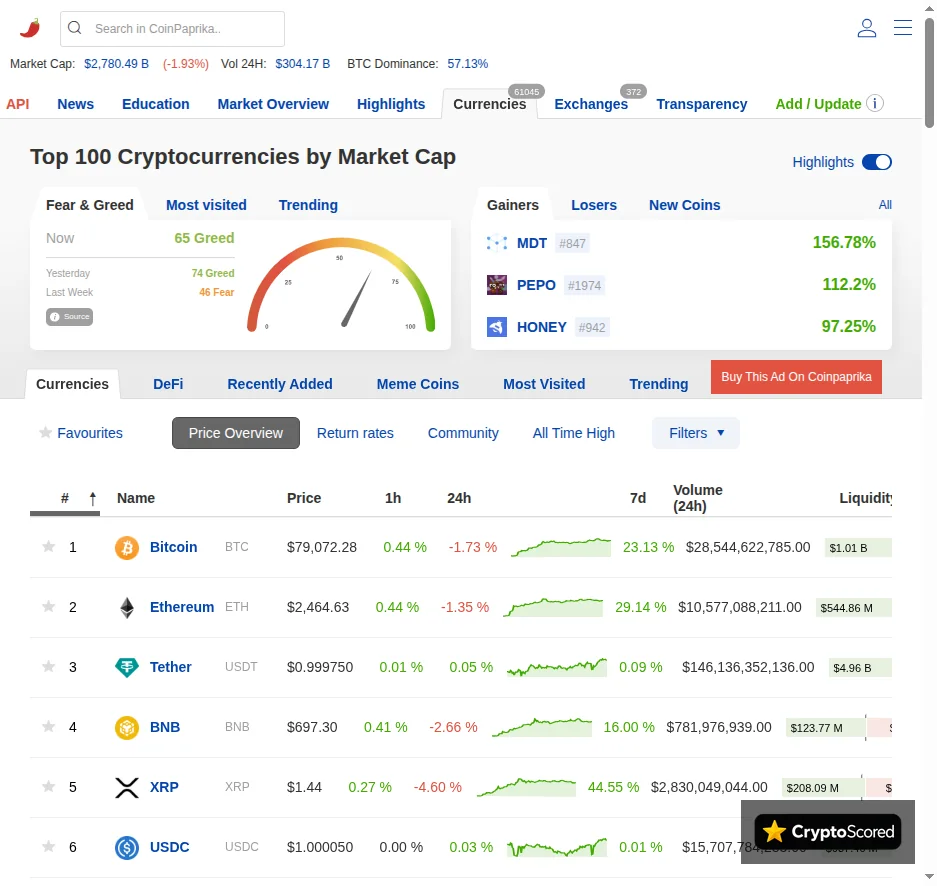Click the Source button in Fear & Greed
This screenshot has width=937, height=886.
69,317
